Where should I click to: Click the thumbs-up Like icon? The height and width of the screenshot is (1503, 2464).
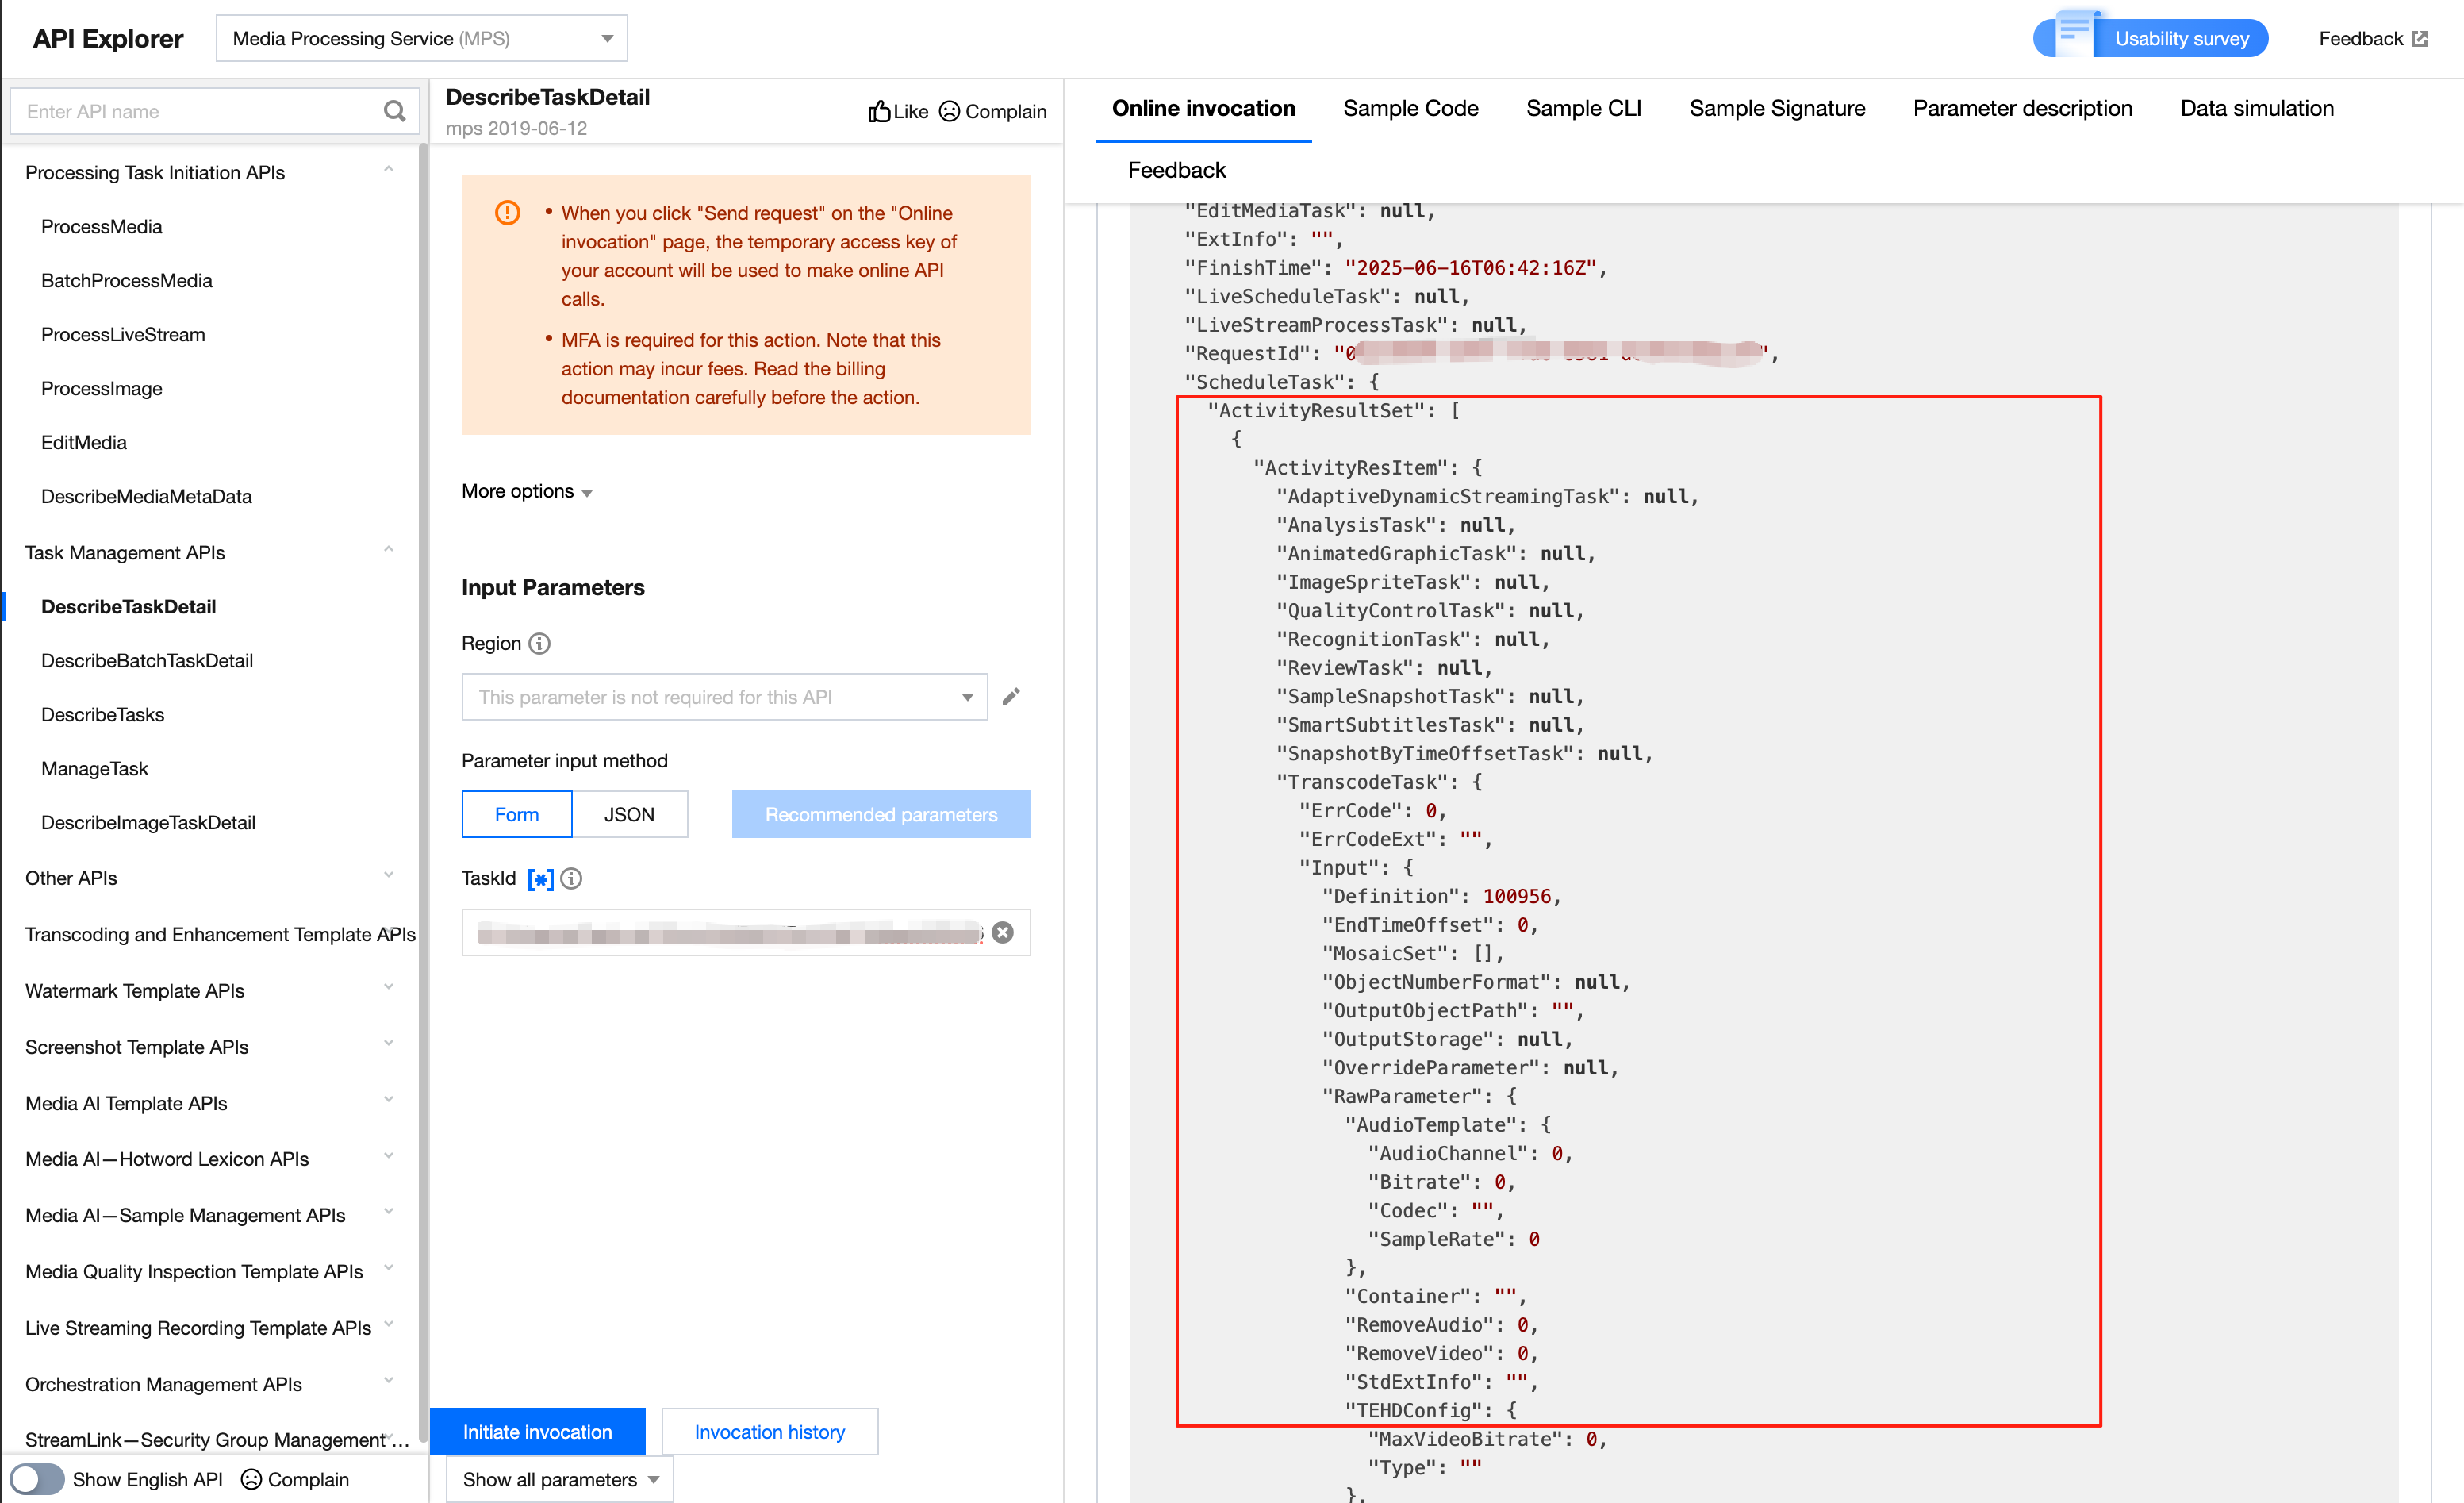pos(879,111)
